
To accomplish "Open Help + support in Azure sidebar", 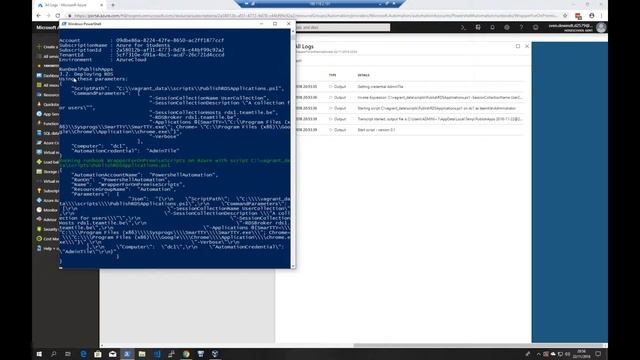I will coord(47,248).
